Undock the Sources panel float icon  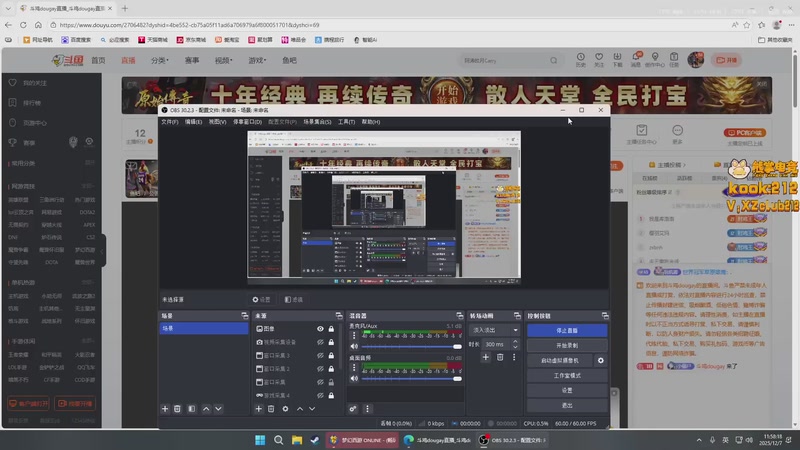click(339, 316)
